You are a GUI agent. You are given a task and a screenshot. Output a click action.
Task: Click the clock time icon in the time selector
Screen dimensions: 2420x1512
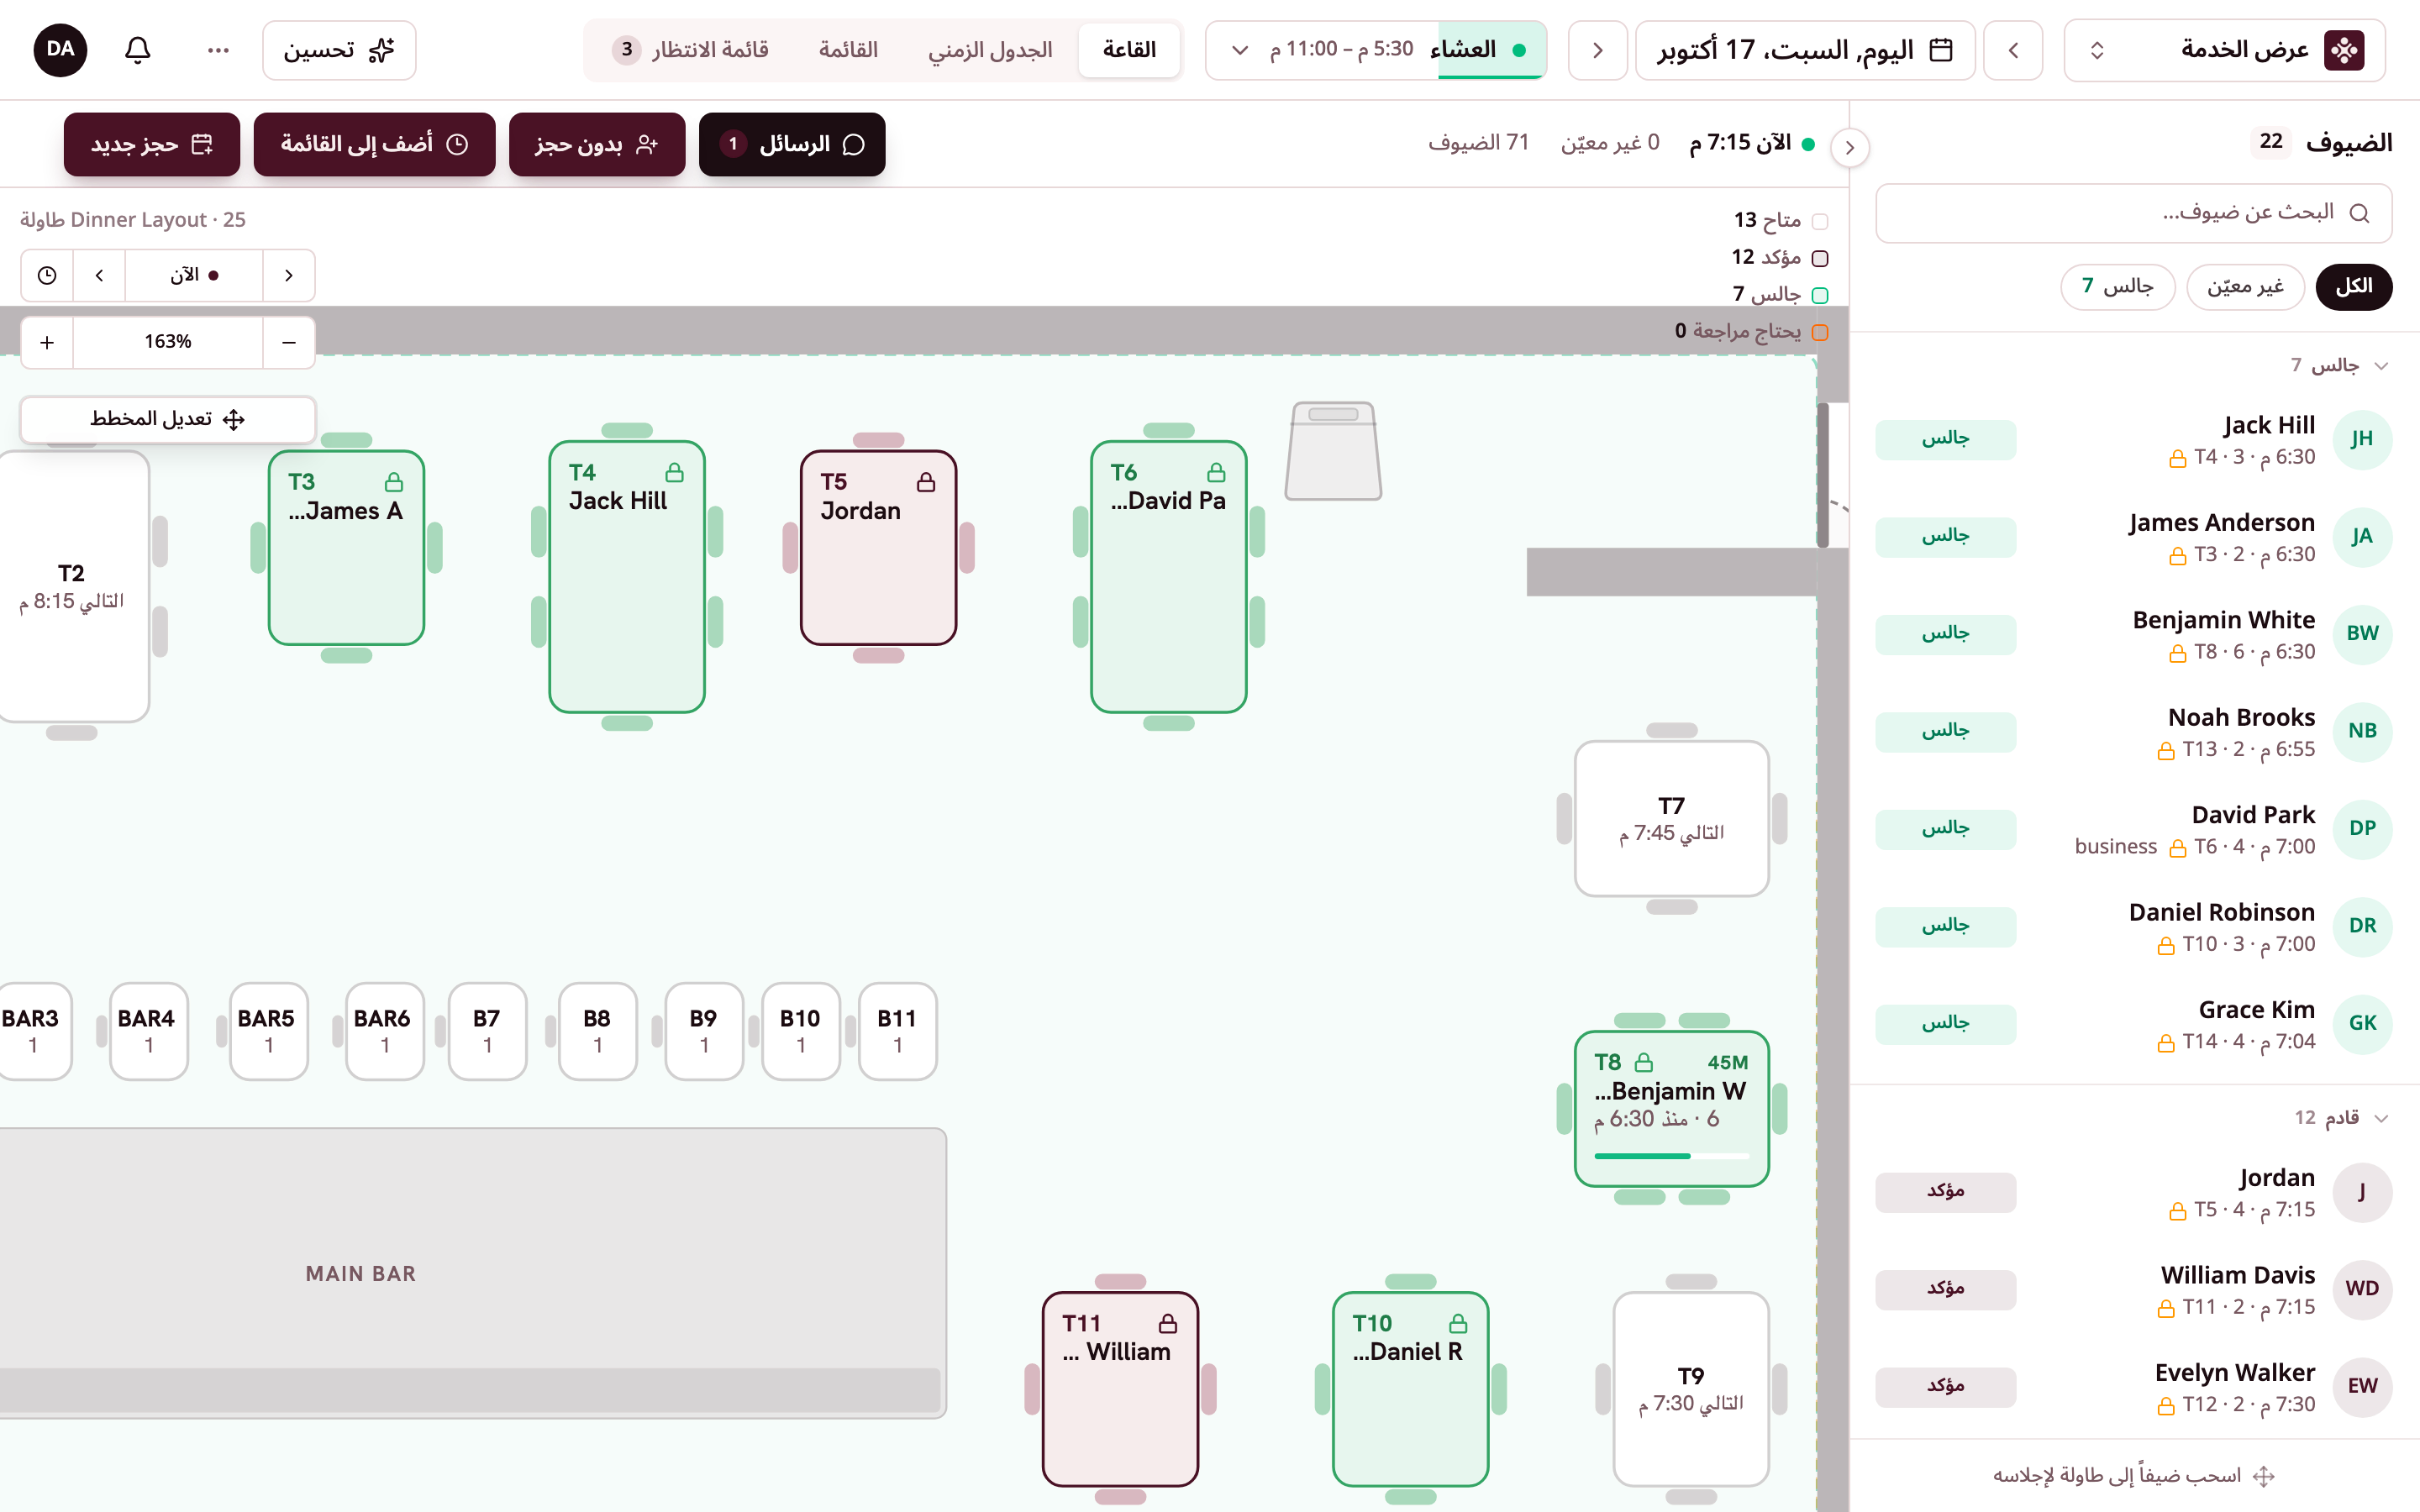click(47, 275)
